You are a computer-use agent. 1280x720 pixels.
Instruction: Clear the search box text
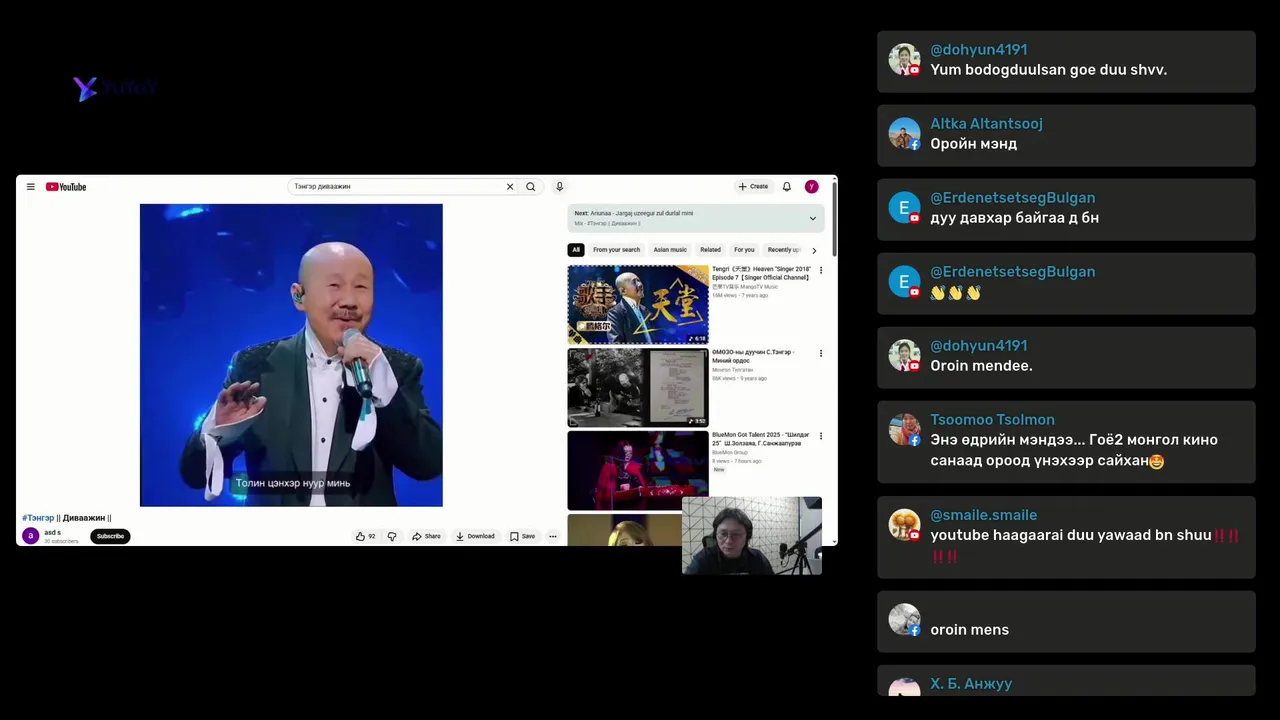(510, 187)
